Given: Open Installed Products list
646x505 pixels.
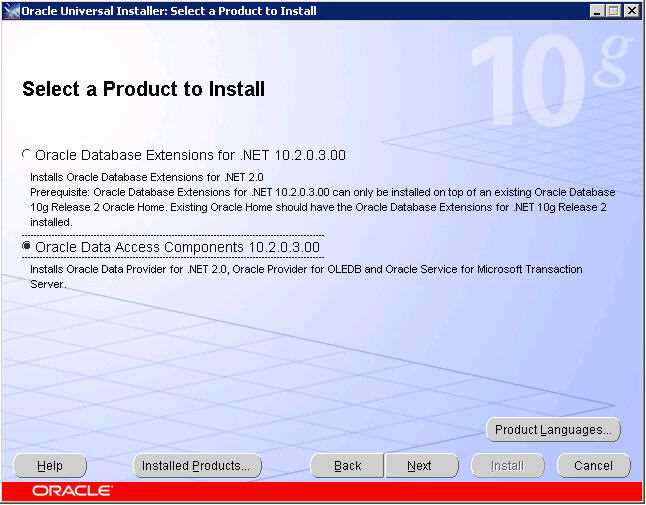Looking at the screenshot, I should 197,465.
